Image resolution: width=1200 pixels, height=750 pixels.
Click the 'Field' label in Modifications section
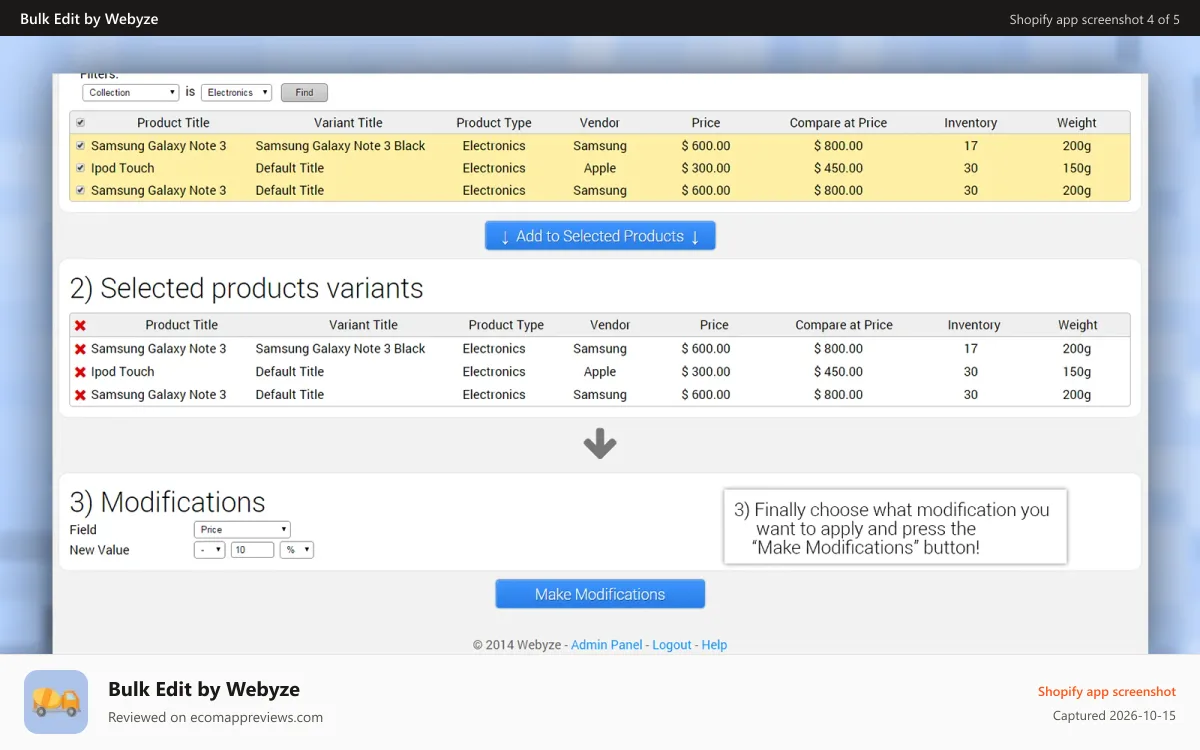coord(83,529)
